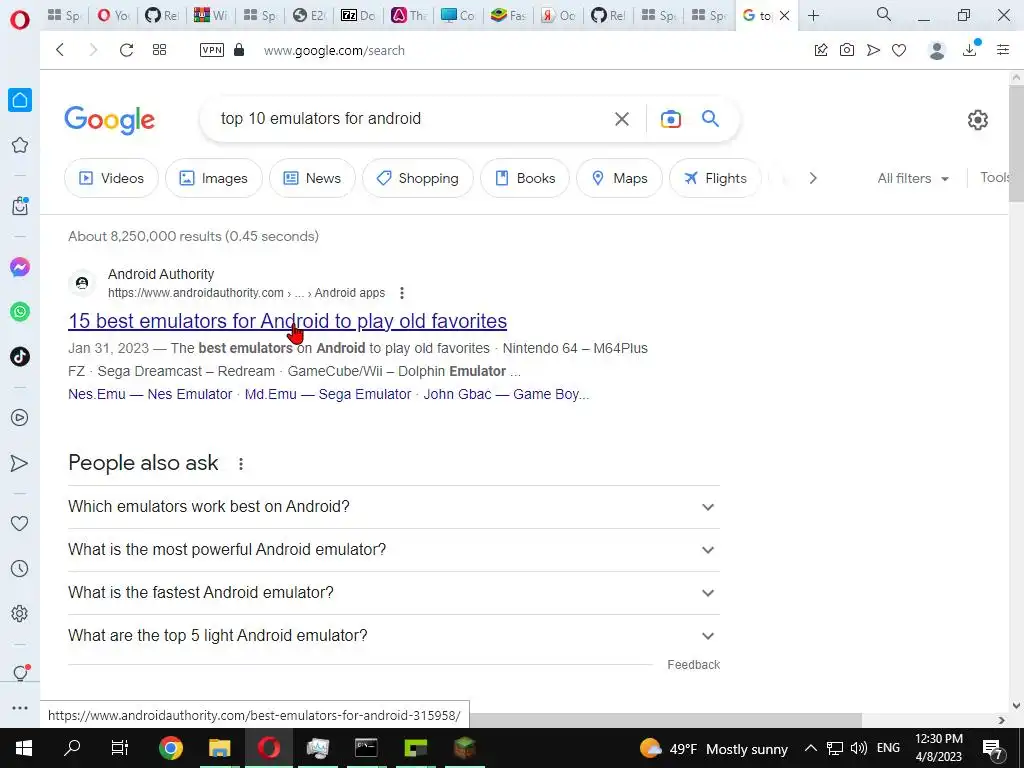Image resolution: width=1024 pixels, height=768 pixels.
Task: Open Home in the Opera sidebar
Action: click(20, 100)
